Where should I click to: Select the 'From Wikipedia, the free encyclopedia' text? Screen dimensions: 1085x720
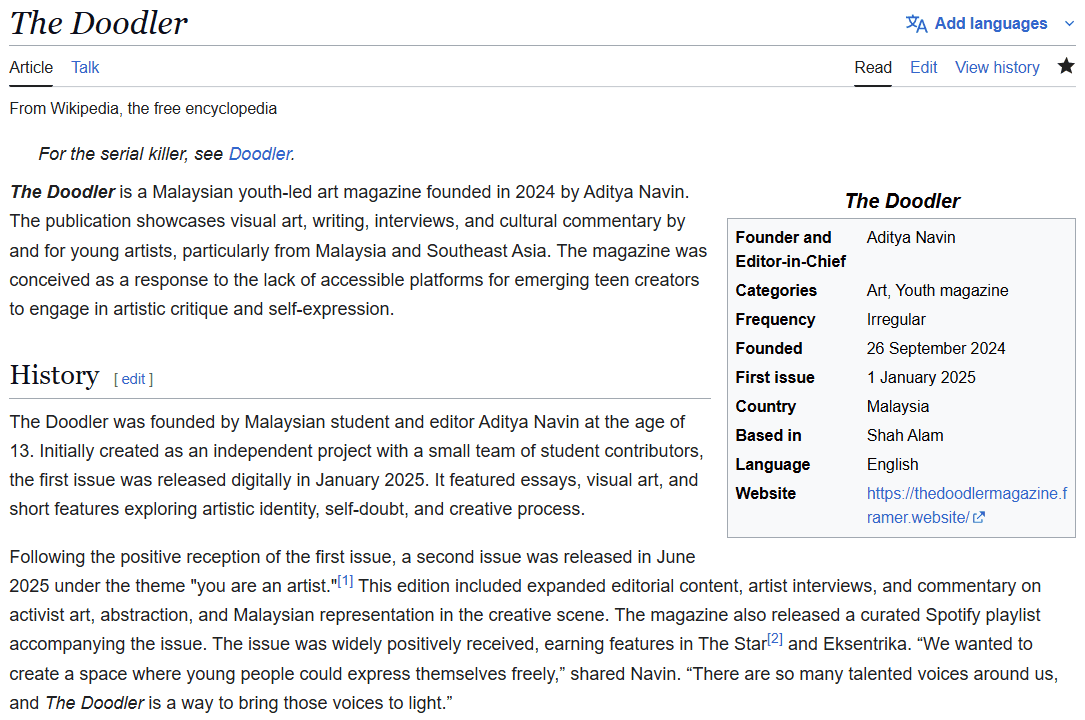[143, 109]
